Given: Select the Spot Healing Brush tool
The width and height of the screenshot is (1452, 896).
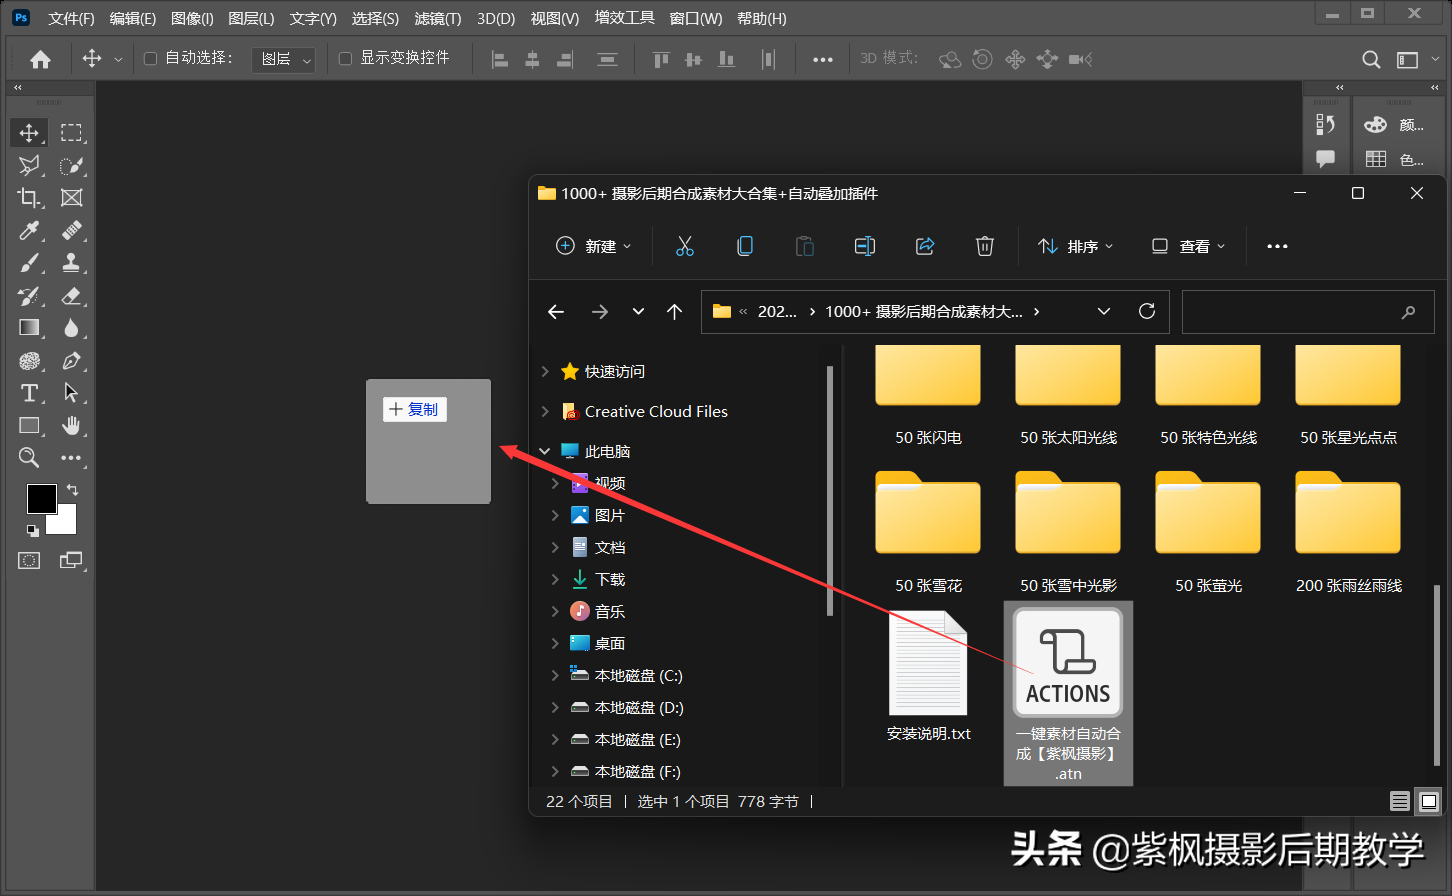Looking at the screenshot, I should point(71,231).
